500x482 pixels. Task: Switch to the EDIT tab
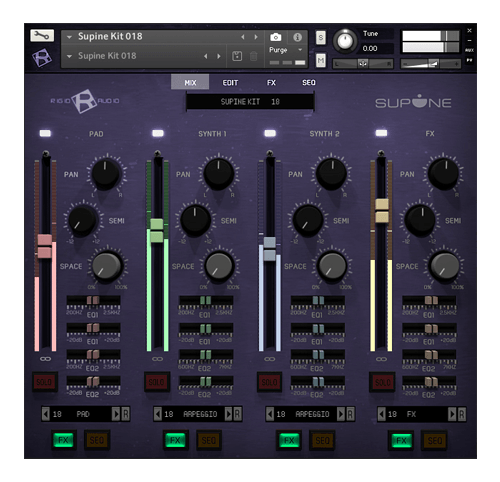pyautogui.click(x=230, y=82)
